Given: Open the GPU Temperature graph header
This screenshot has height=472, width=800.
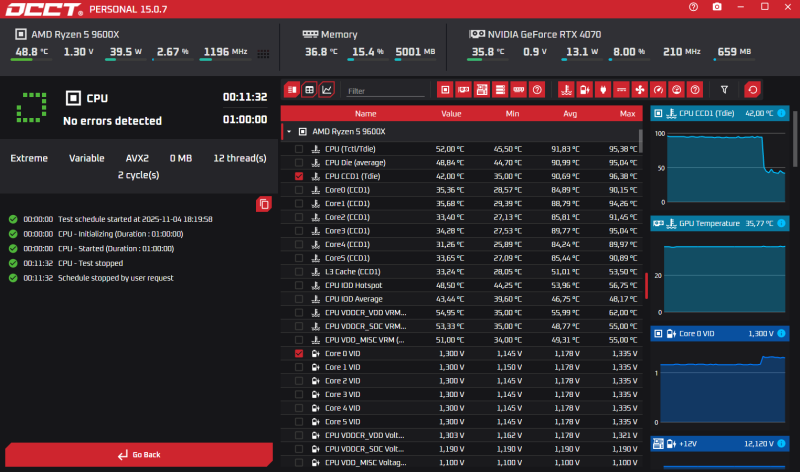Looking at the screenshot, I should (720, 223).
